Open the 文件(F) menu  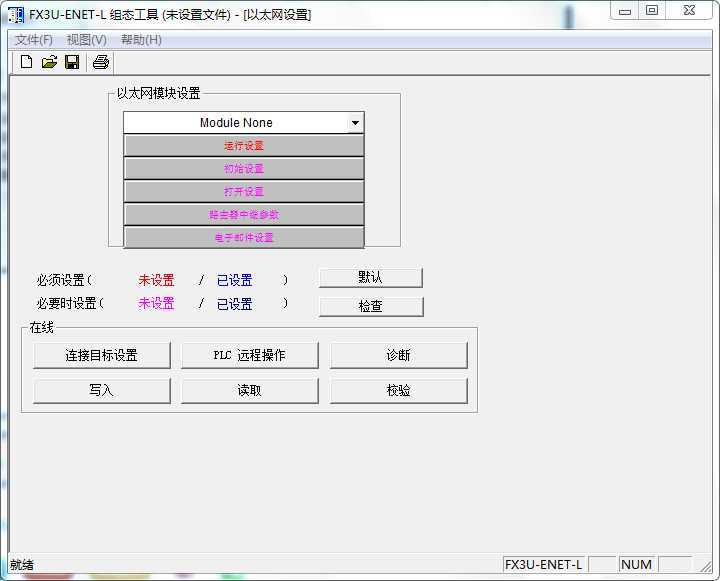tap(34, 40)
